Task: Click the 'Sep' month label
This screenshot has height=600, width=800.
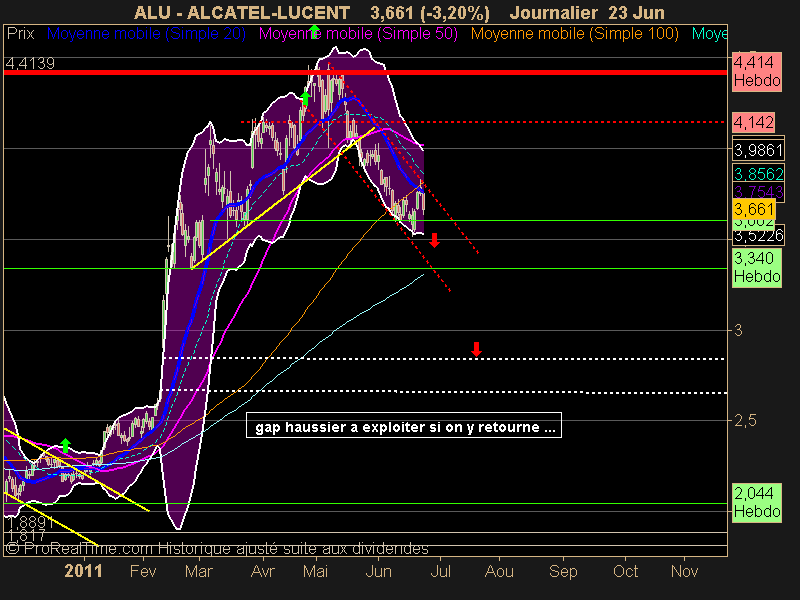Action: 563,571
